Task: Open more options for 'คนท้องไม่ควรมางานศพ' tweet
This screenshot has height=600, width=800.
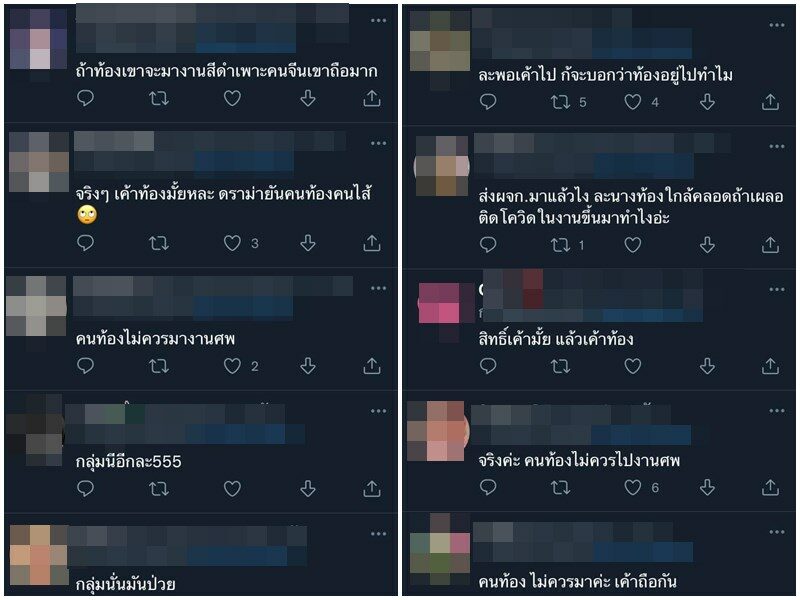Action: 379,288
